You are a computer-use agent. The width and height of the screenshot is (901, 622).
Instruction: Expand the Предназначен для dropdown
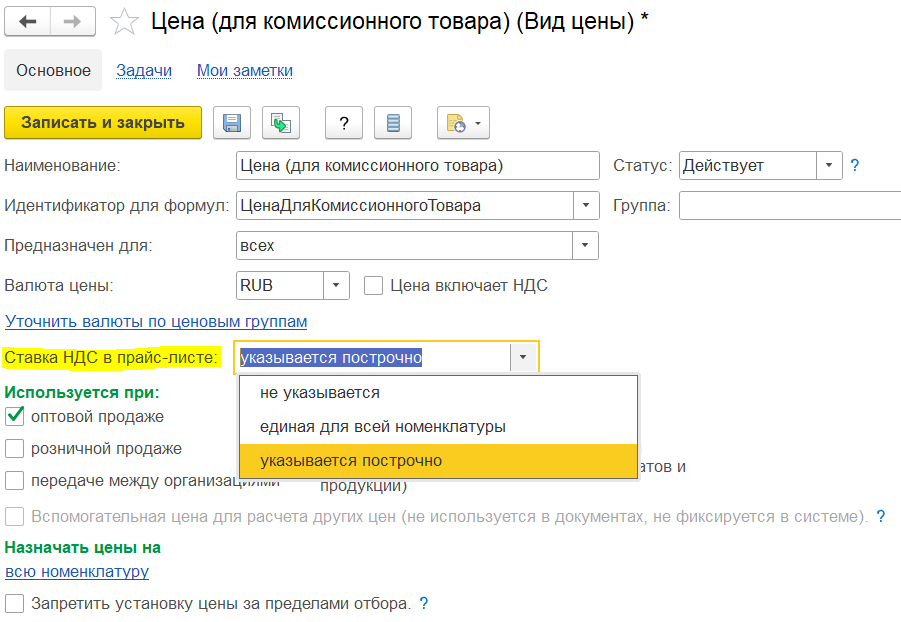585,245
